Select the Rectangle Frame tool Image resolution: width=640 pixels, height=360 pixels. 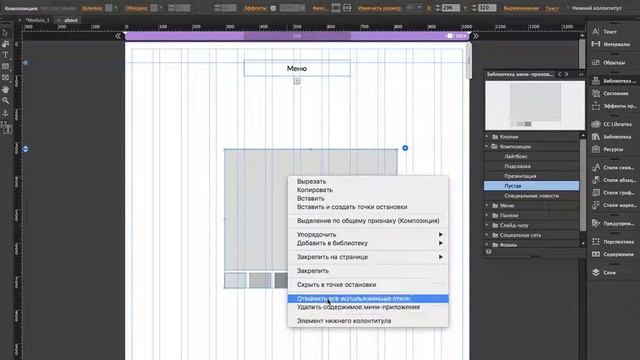tap(5, 78)
